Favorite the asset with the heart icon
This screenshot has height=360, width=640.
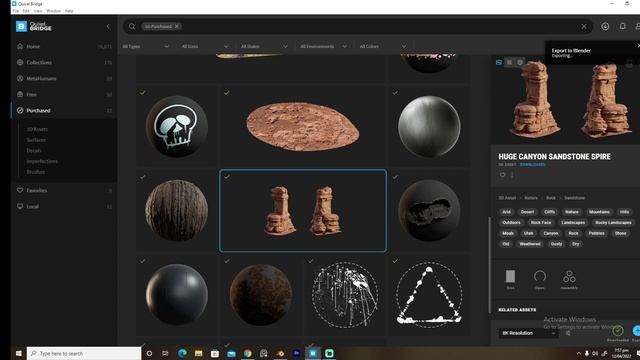coord(502,175)
